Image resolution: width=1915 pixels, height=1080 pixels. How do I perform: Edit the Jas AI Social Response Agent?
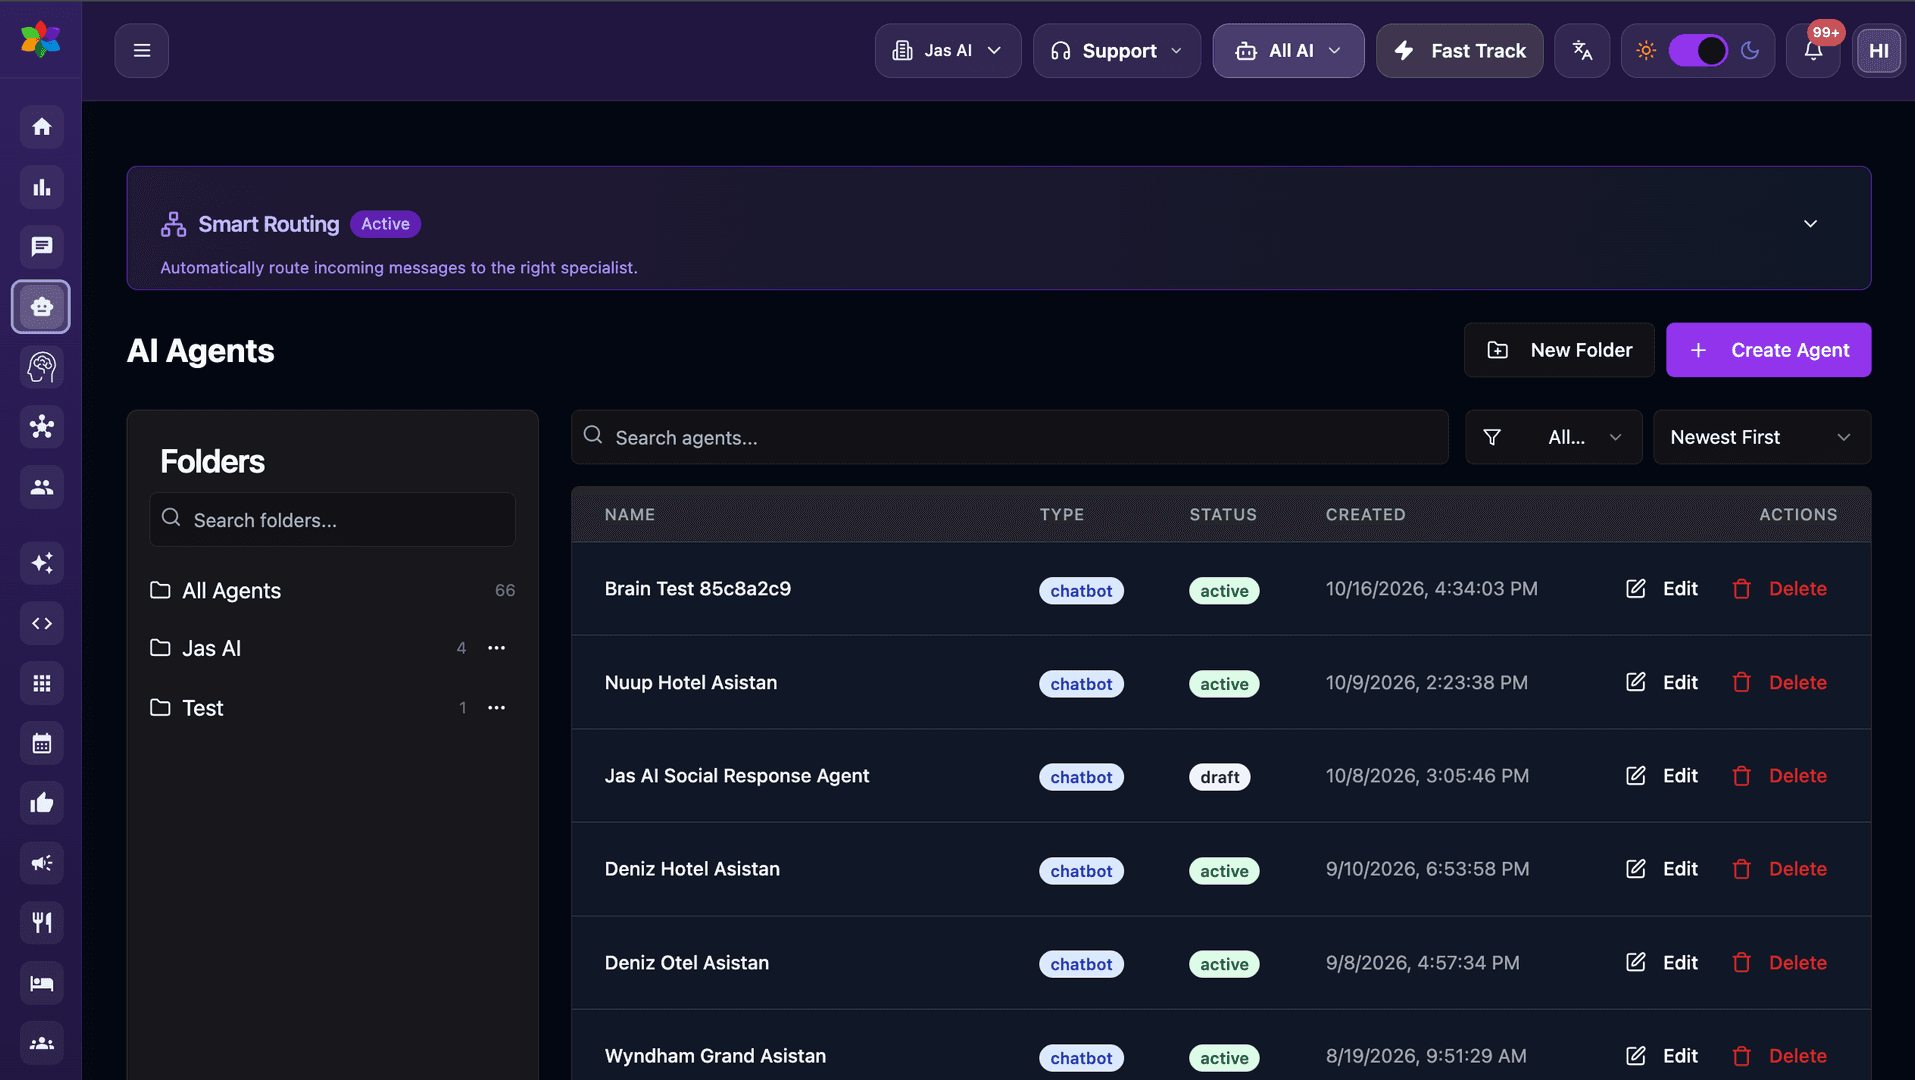click(1662, 776)
